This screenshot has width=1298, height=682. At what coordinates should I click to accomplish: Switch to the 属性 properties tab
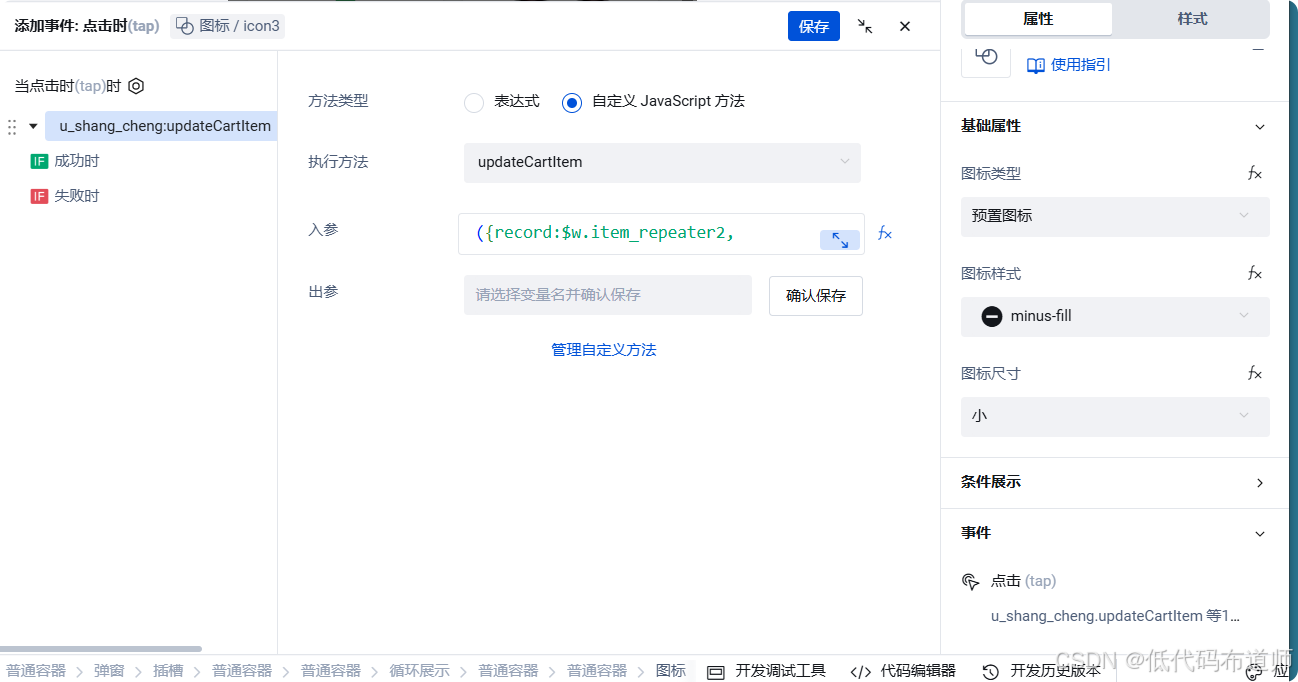[1038, 19]
